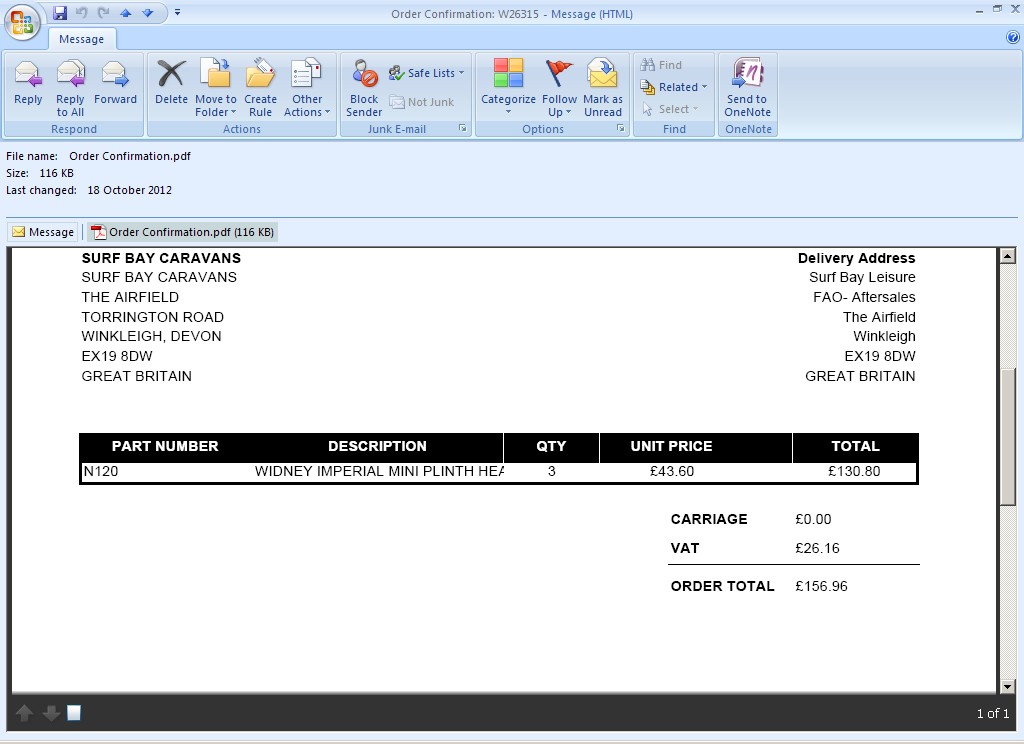Expand the Other Actions menu
This screenshot has height=744, width=1024.
click(307, 86)
